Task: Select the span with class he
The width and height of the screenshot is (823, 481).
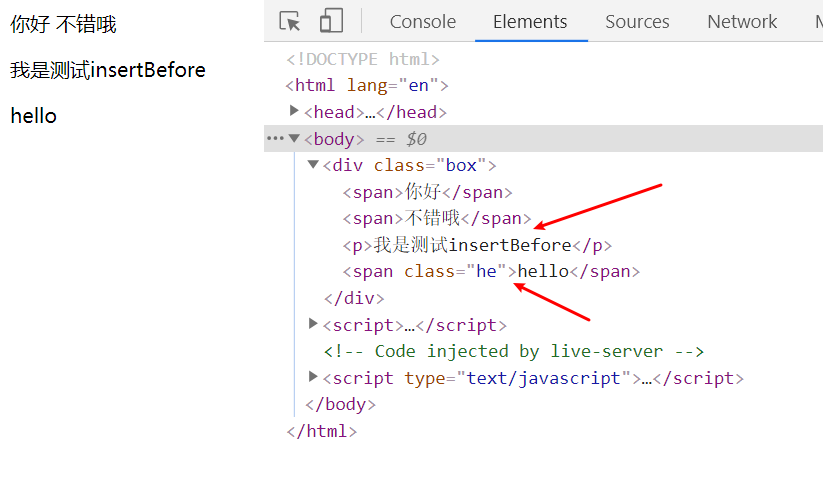Action: (490, 271)
